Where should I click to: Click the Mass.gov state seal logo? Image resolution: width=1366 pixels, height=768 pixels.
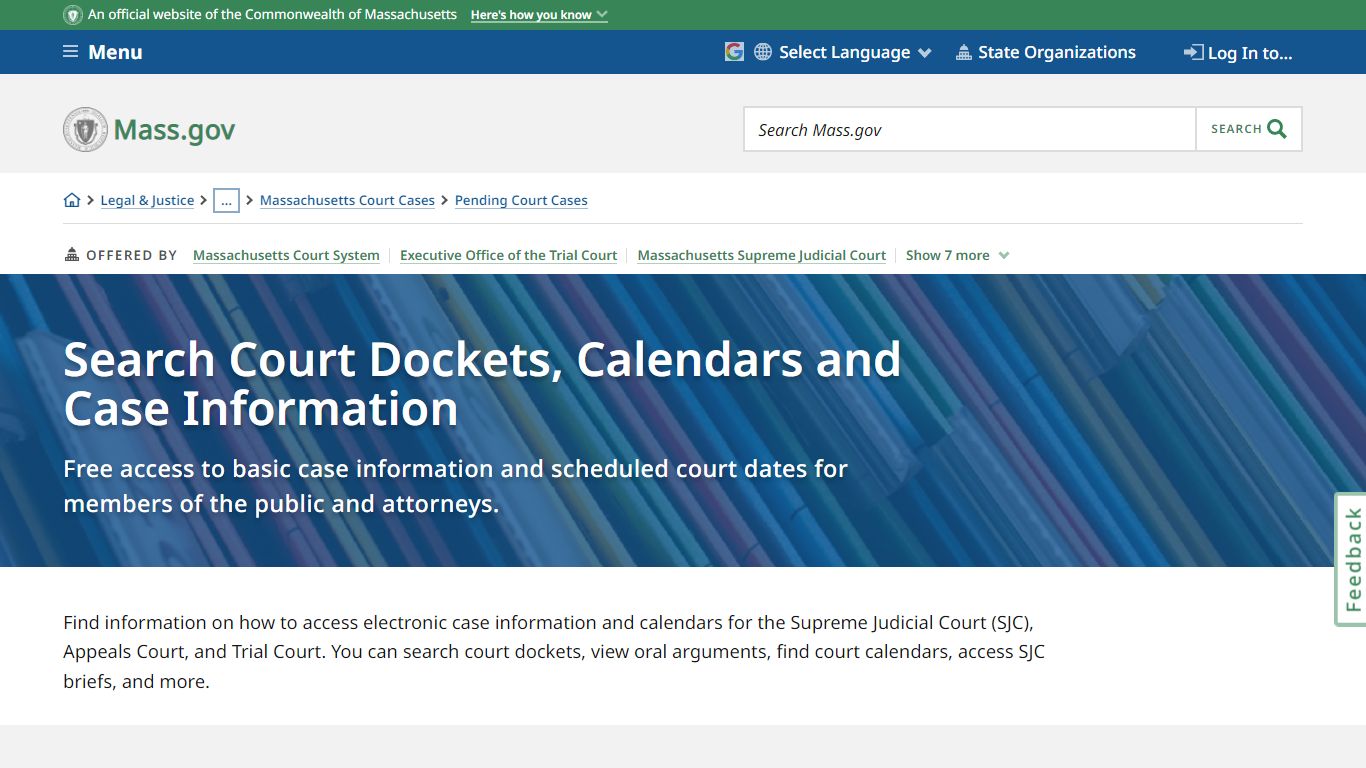[85, 129]
